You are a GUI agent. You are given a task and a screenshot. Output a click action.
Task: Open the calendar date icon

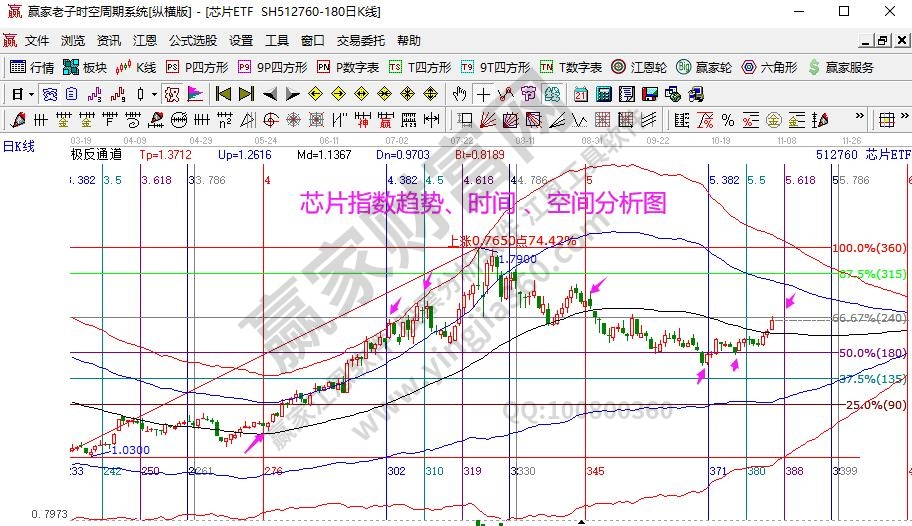[580, 94]
